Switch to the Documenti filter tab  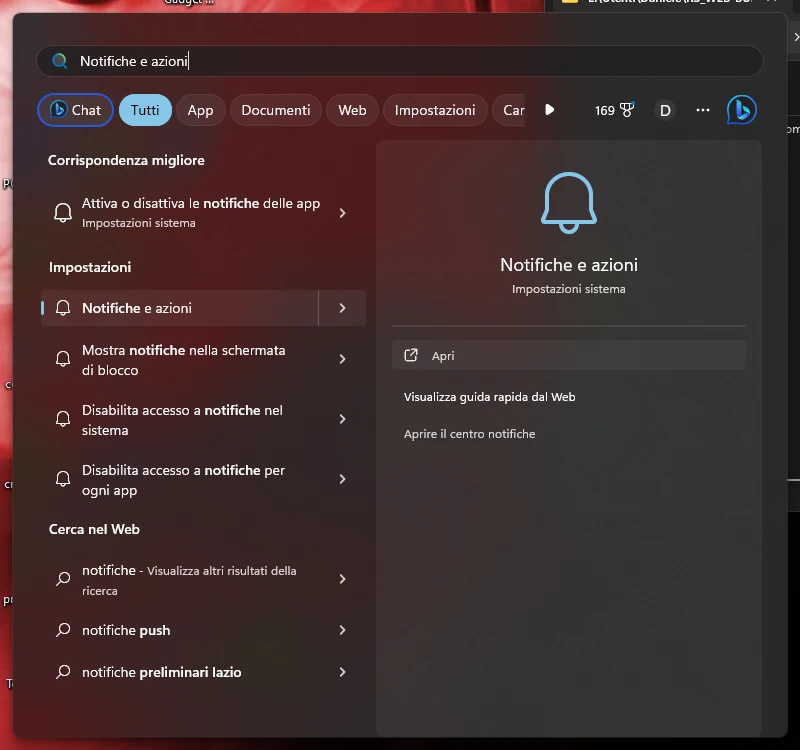(275, 110)
